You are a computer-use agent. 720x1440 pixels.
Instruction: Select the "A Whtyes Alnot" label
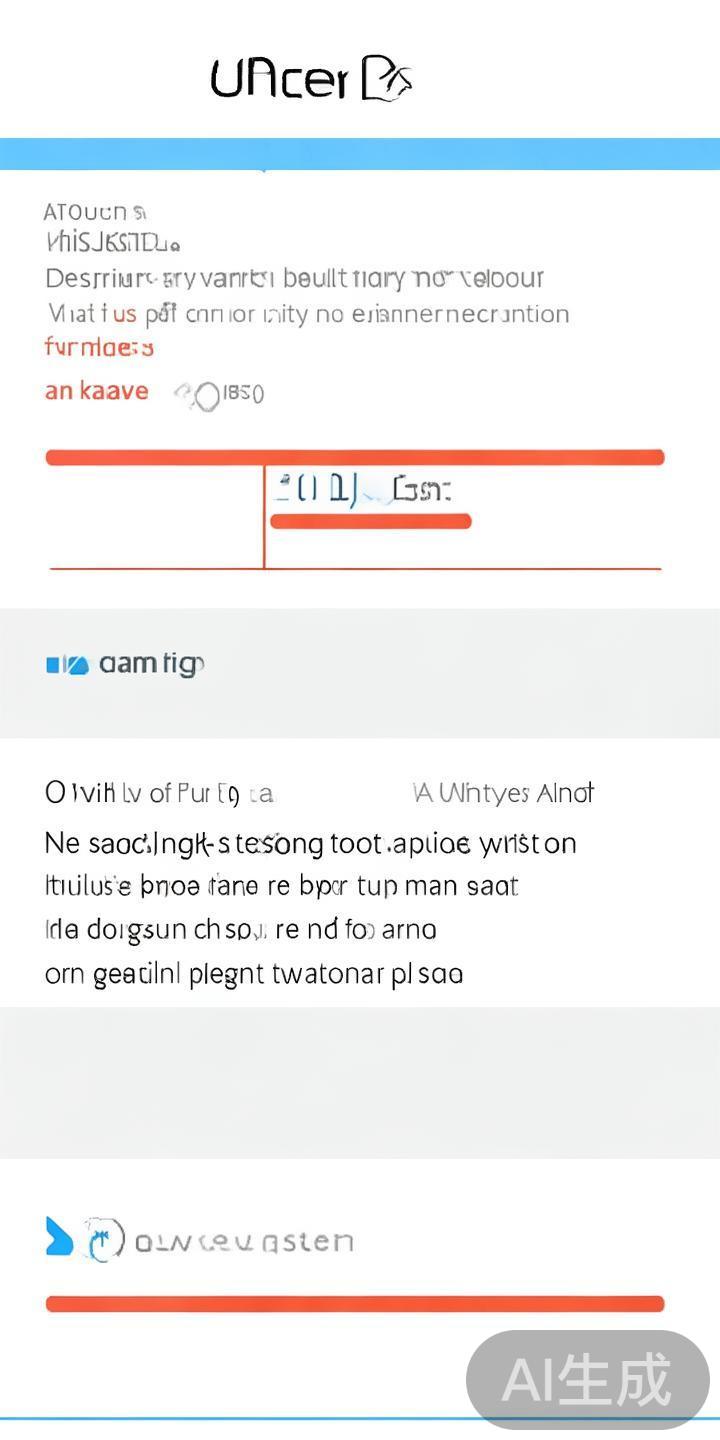pyautogui.click(x=503, y=794)
